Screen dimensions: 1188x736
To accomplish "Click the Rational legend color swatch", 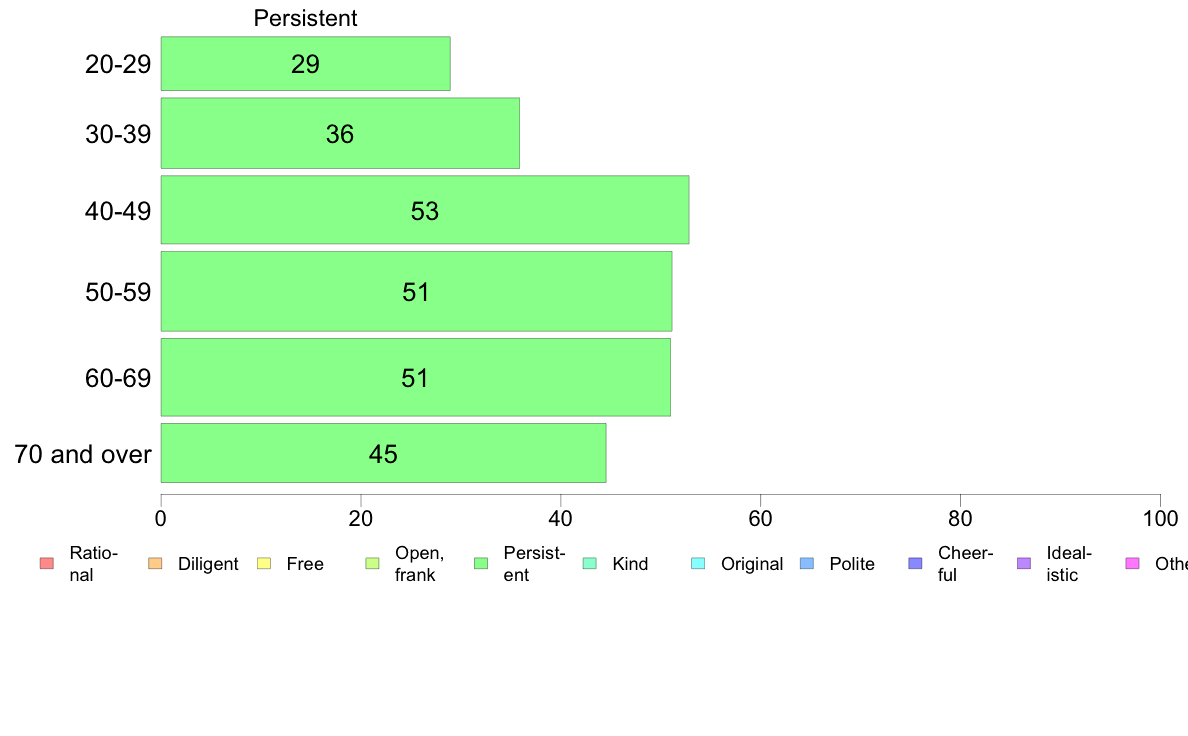I will (x=47, y=563).
